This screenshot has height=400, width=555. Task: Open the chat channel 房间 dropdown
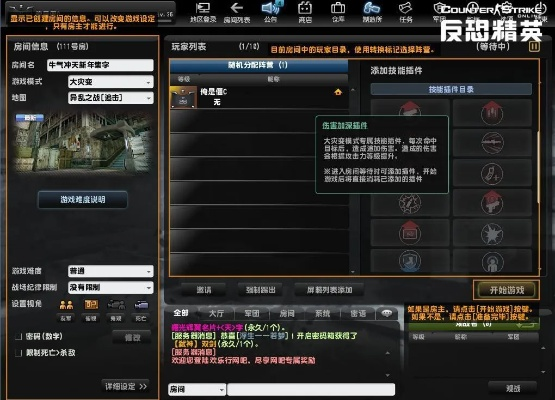click(197, 389)
